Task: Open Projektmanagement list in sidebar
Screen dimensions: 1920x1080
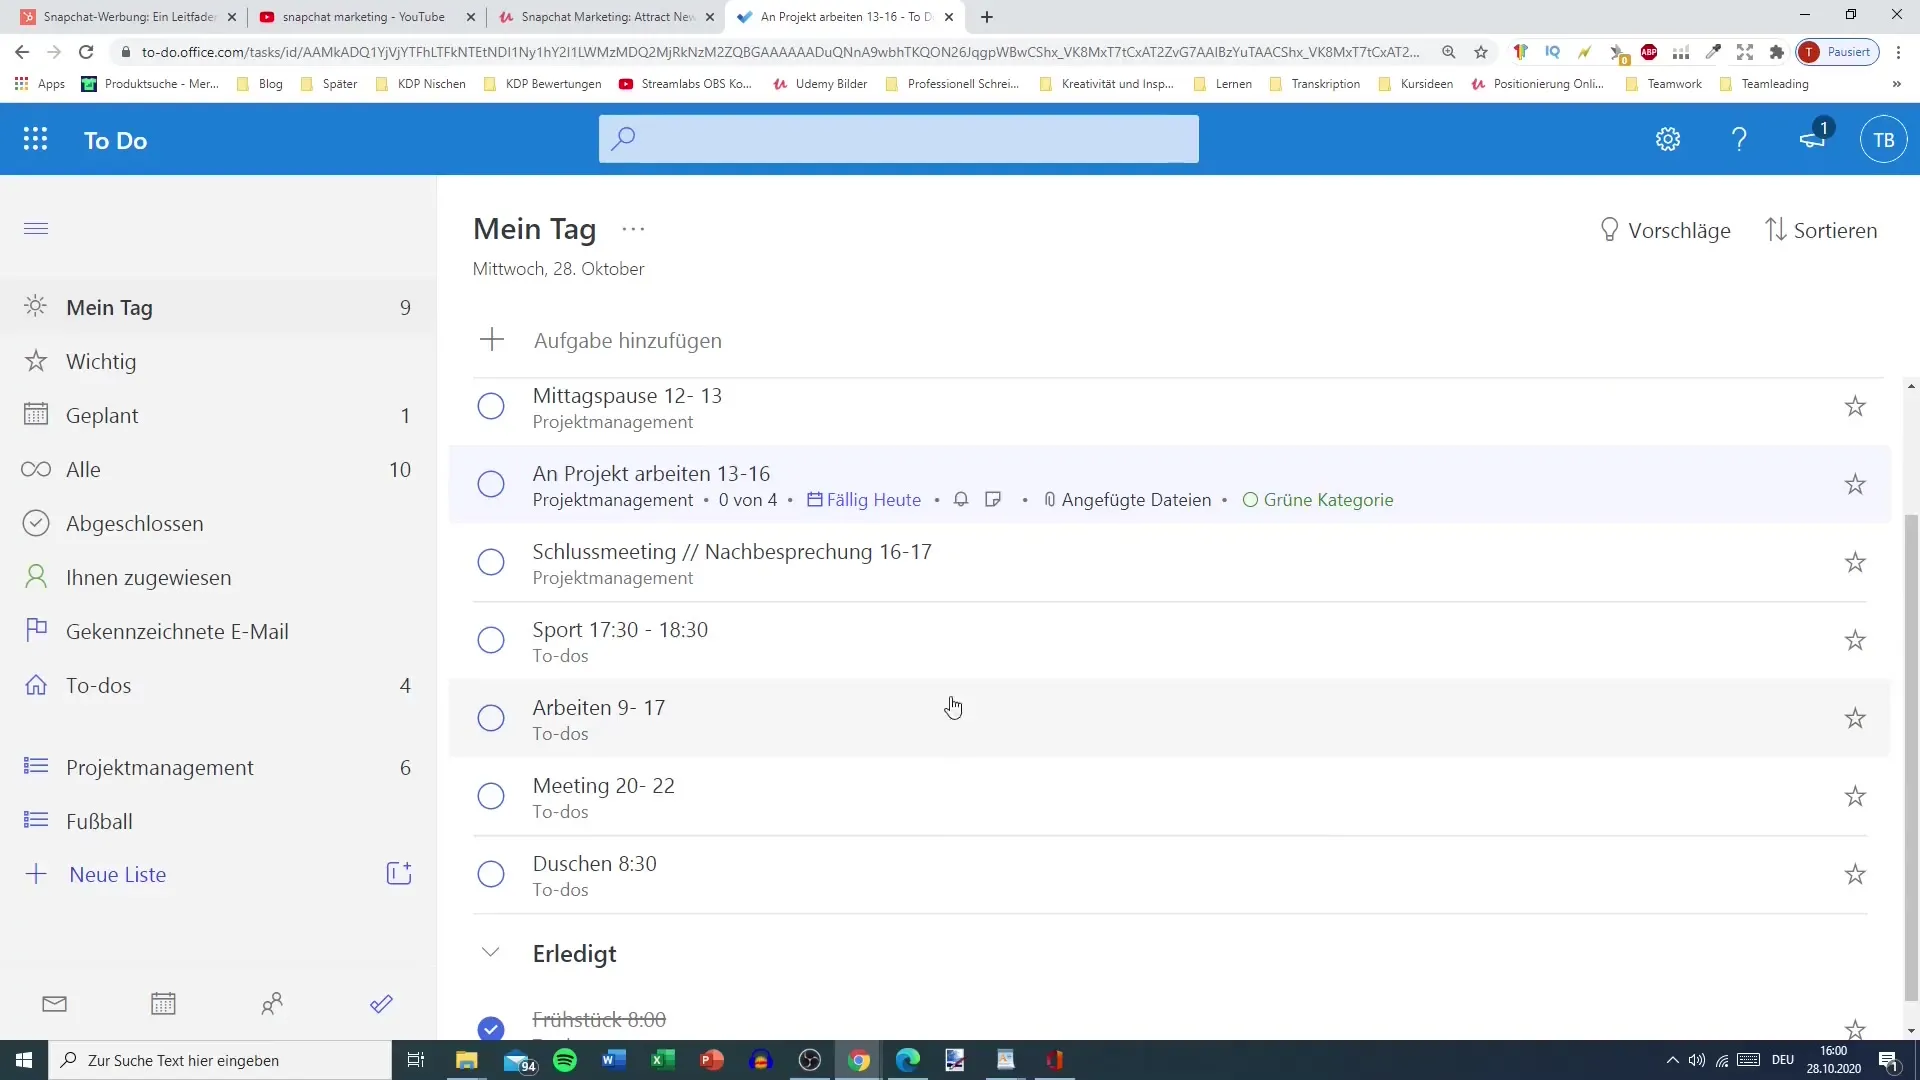Action: (x=160, y=766)
